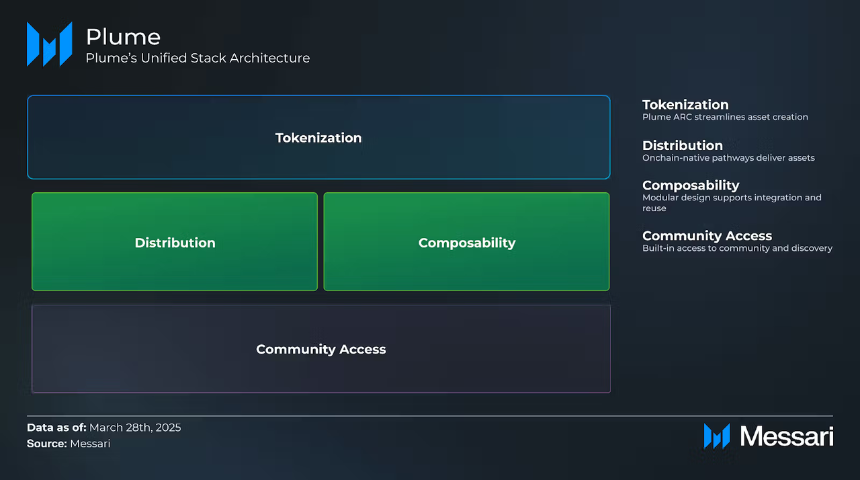Click the 'Source: Messari' label
Image resolution: width=860 pixels, height=480 pixels.
click(69, 443)
